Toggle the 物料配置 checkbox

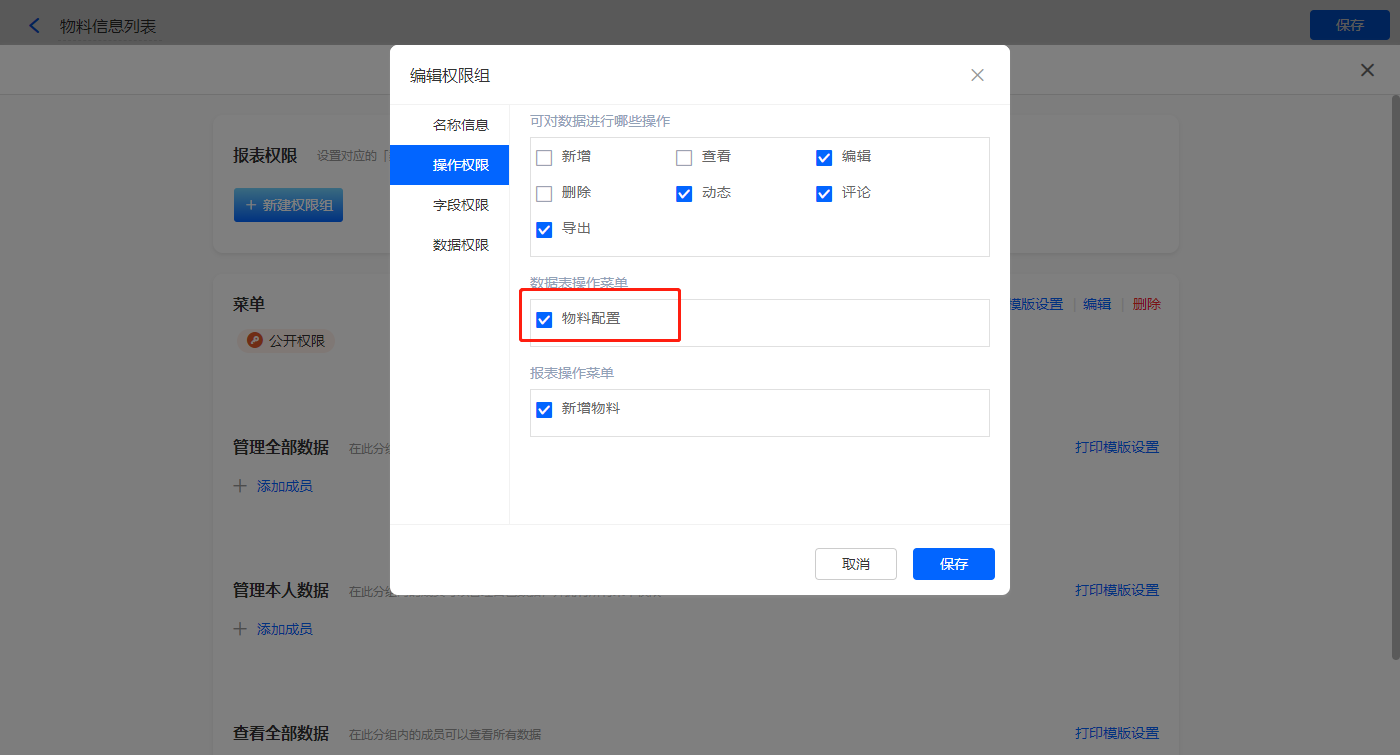(544, 319)
